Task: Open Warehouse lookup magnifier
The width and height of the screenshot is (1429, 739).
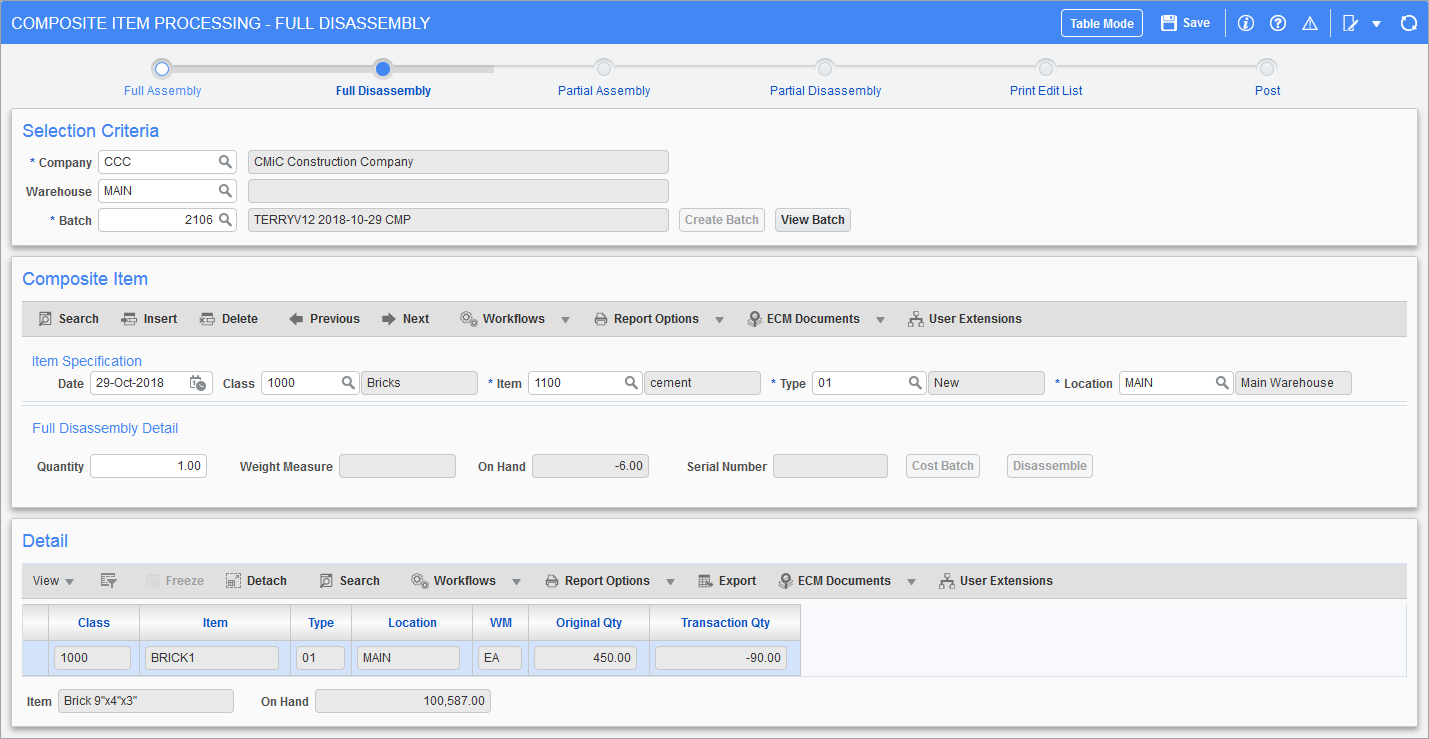Action: pyautogui.click(x=226, y=191)
